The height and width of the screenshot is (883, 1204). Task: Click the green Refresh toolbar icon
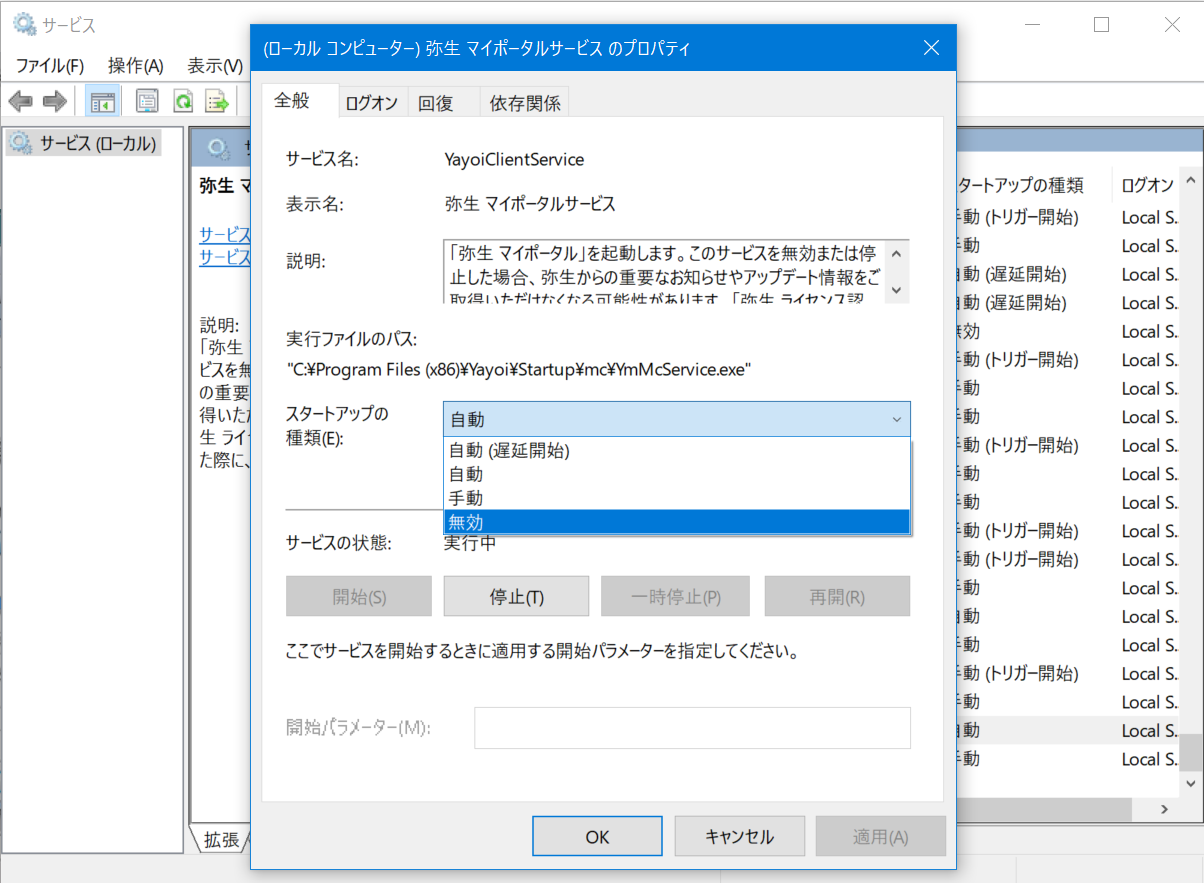point(183,101)
